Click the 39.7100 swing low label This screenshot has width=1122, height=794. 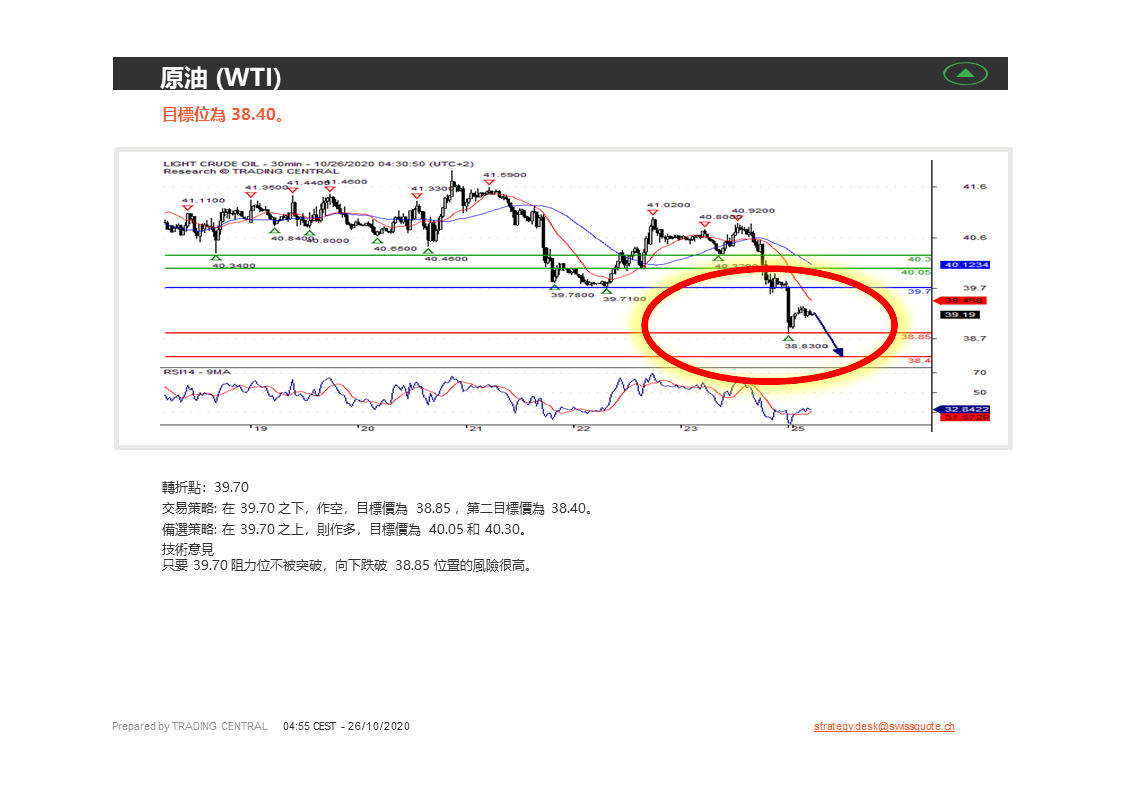624,299
